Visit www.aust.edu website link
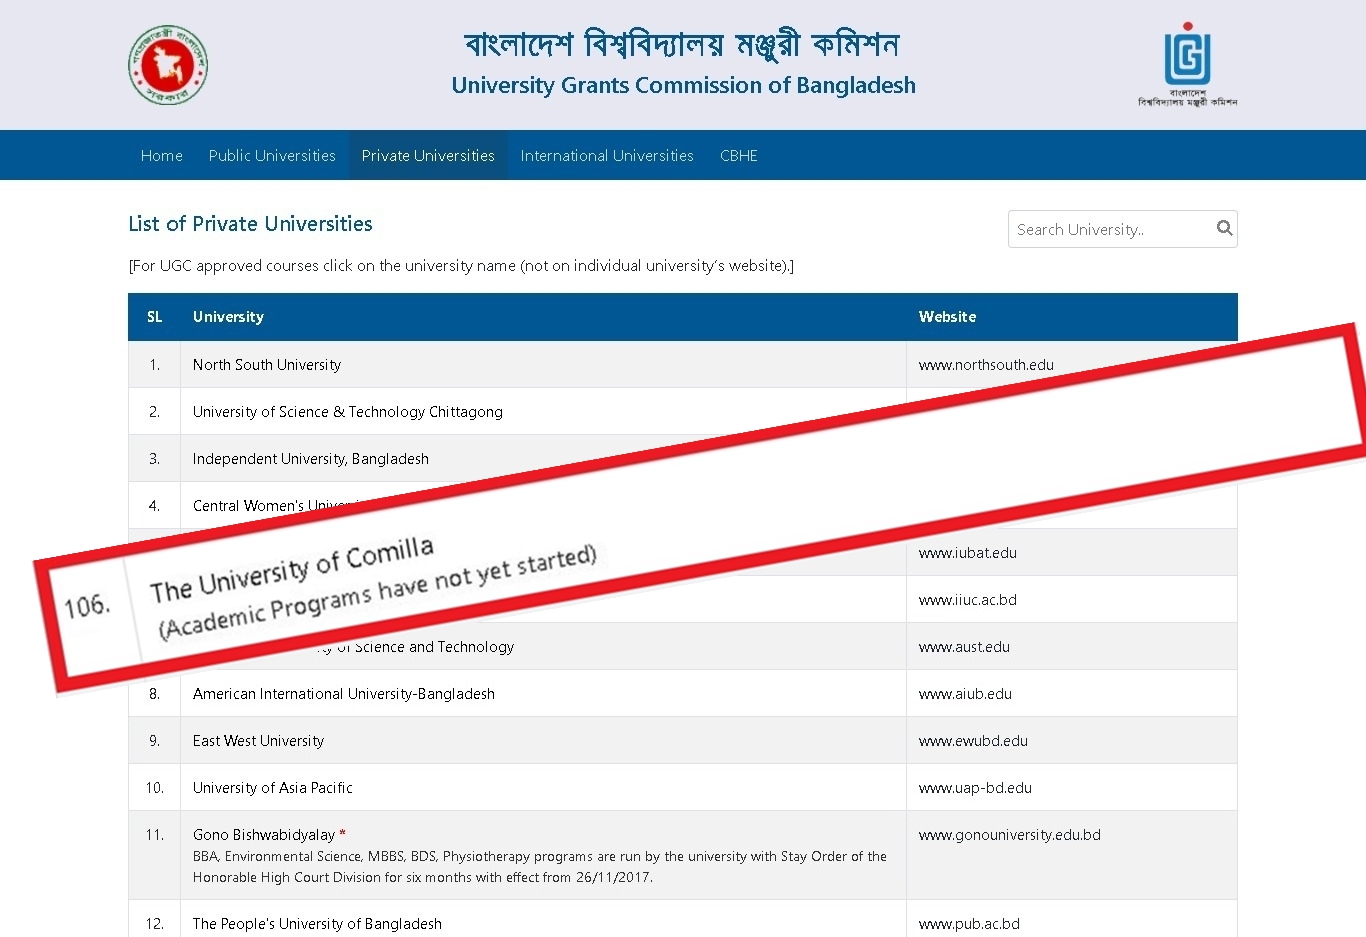The width and height of the screenshot is (1366, 937). point(964,647)
